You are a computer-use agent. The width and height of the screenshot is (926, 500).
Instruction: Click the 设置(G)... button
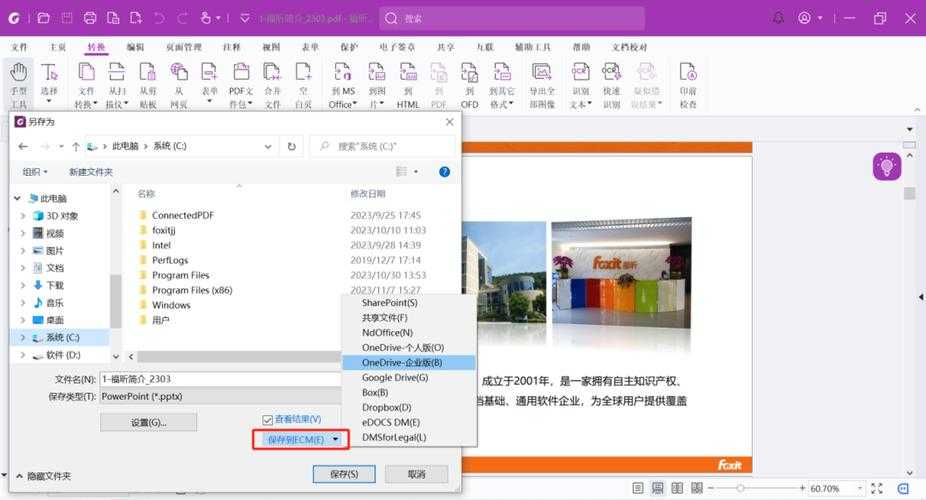tap(148, 423)
